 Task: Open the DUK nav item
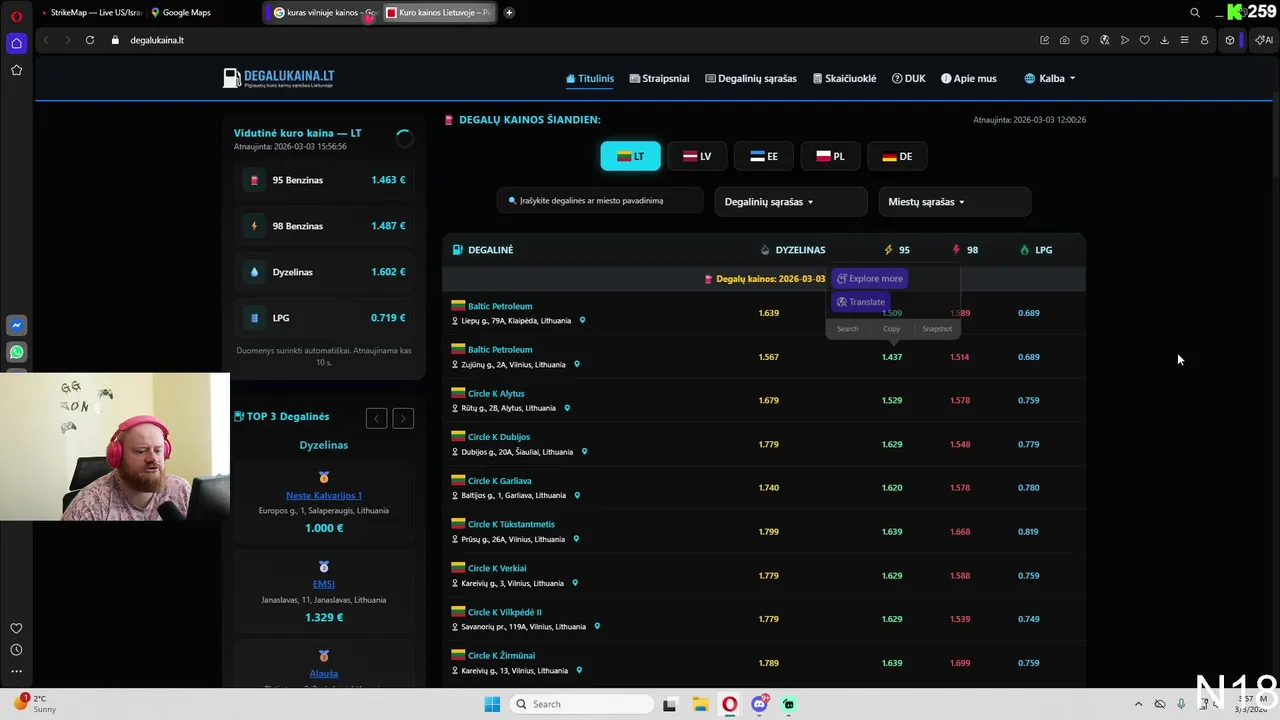909,78
